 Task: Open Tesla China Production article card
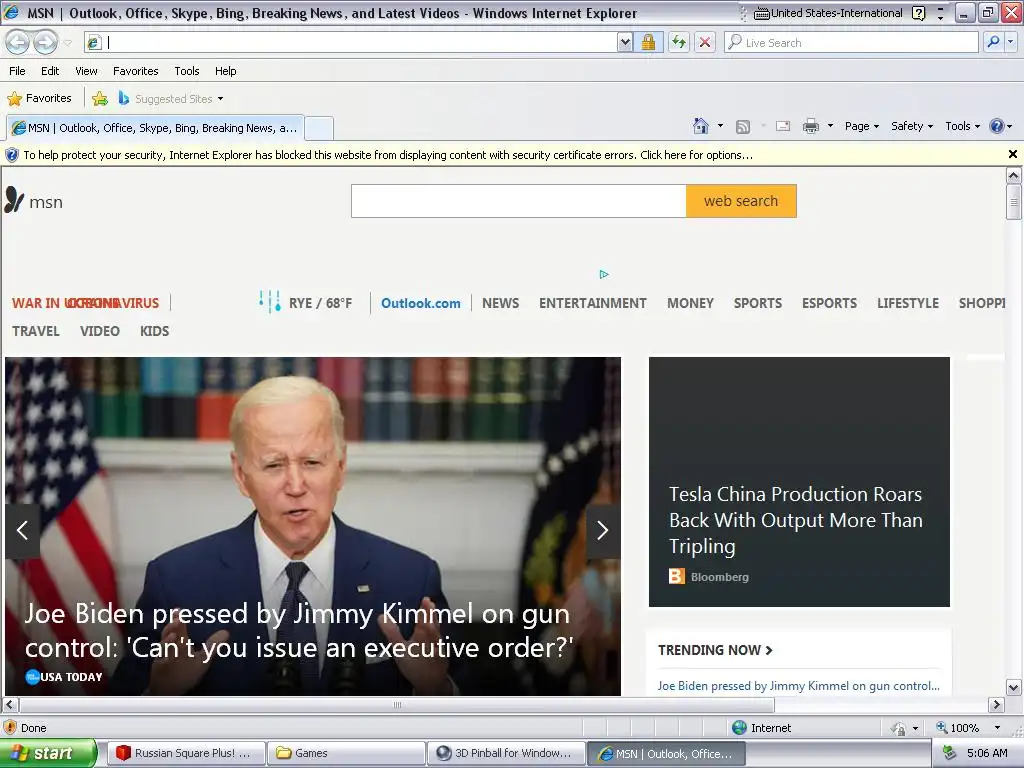[799, 482]
